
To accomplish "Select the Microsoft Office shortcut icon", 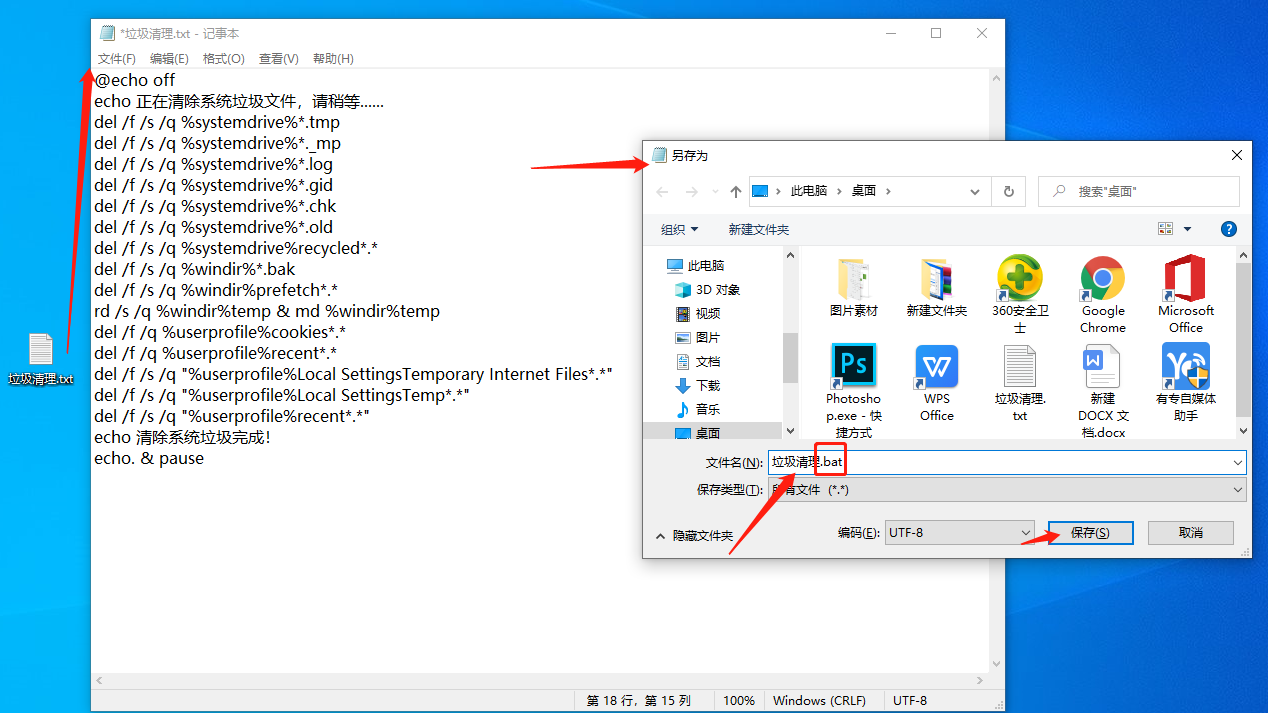I will pos(1185,279).
